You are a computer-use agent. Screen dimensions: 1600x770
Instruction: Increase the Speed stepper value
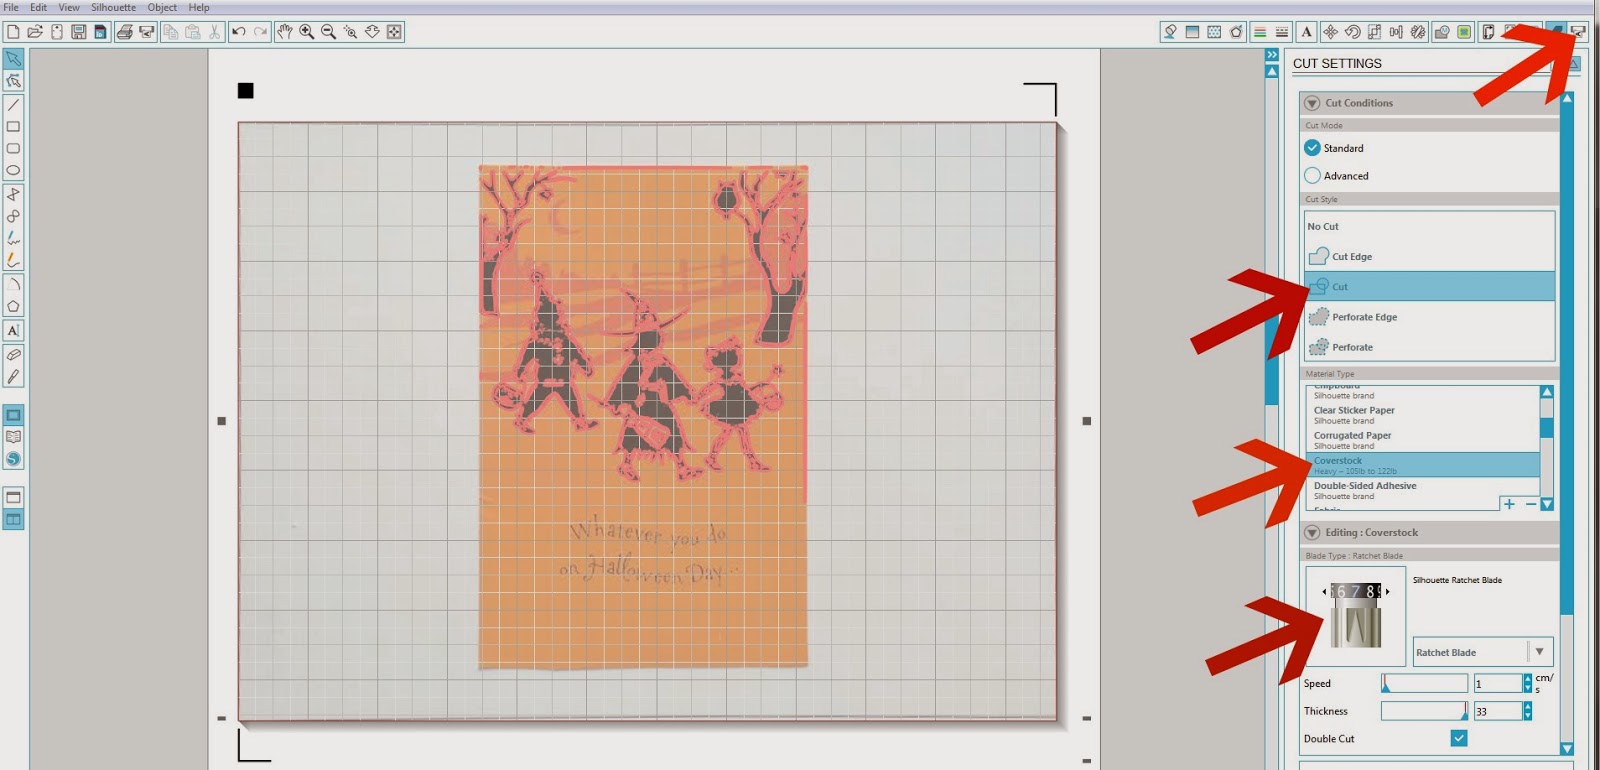[x=1527, y=678]
